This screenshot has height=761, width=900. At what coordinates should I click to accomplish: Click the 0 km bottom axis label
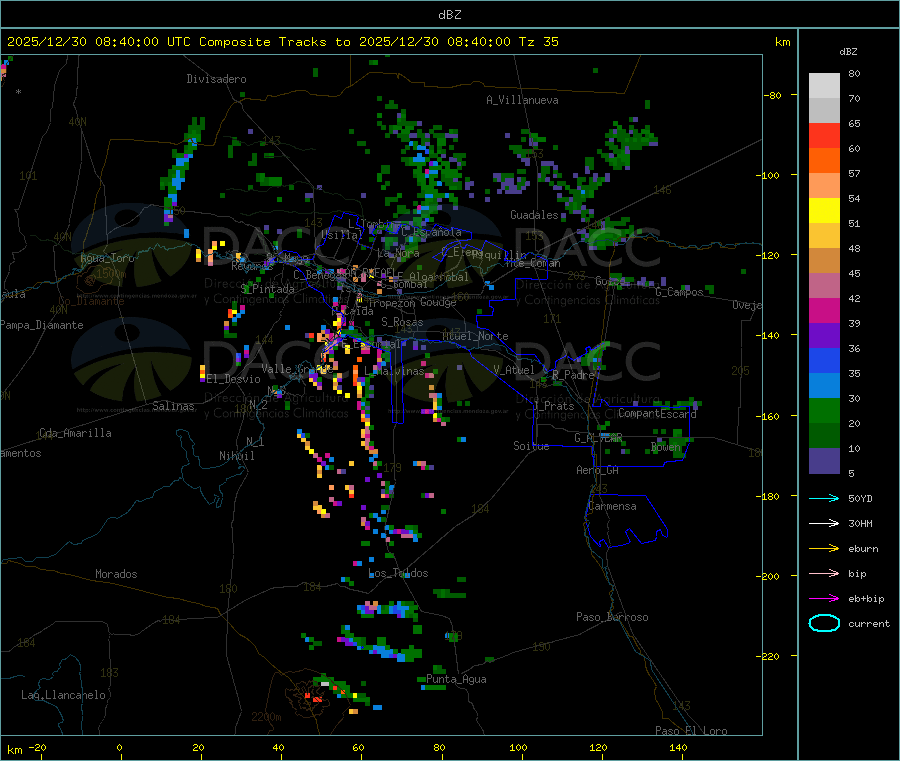(119, 747)
